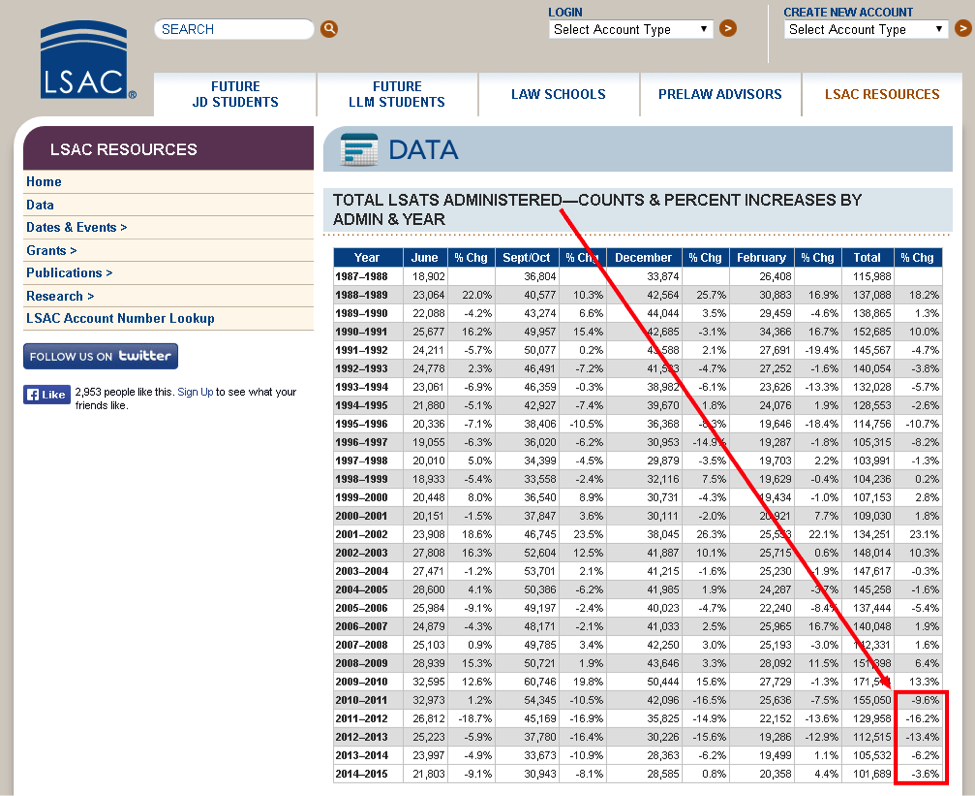Open the Future JD Students tab
The height and width of the screenshot is (796, 975).
[235, 94]
